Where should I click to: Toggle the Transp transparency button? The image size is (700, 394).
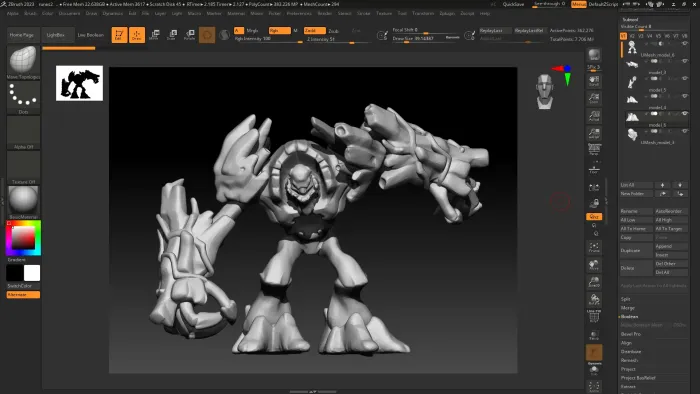[594, 335]
